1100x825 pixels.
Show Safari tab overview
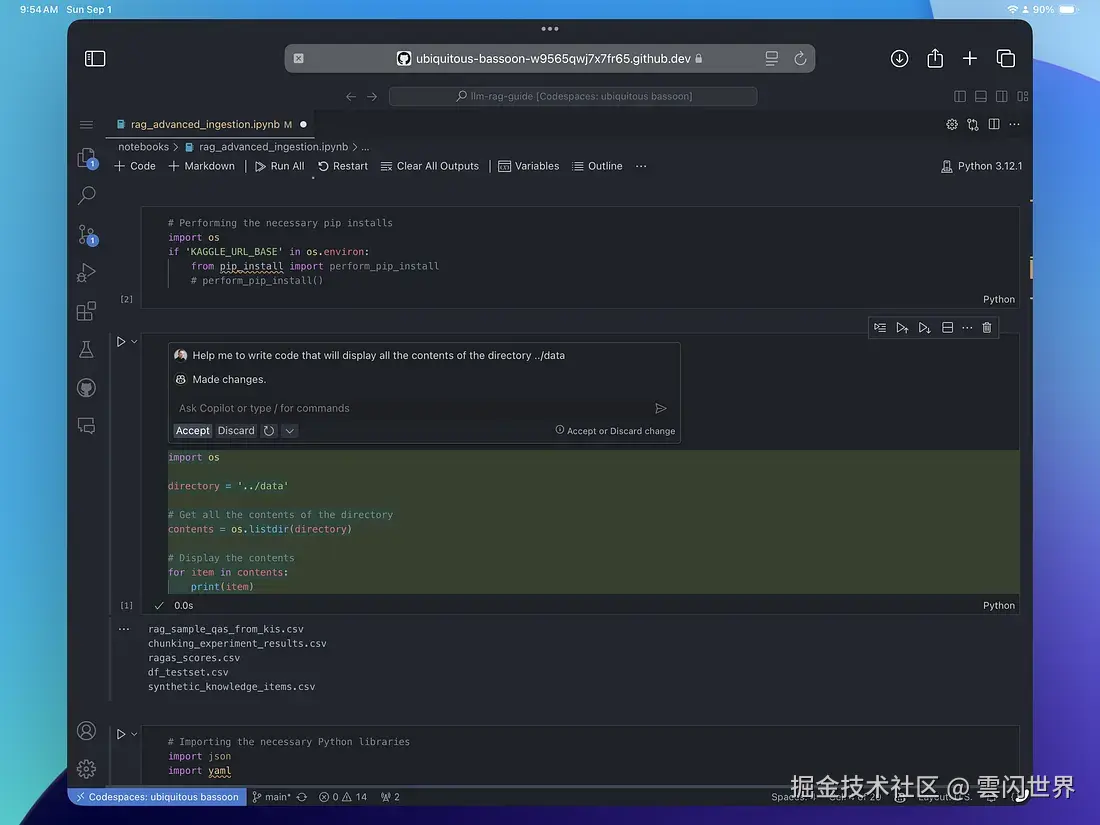coord(1005,58)
